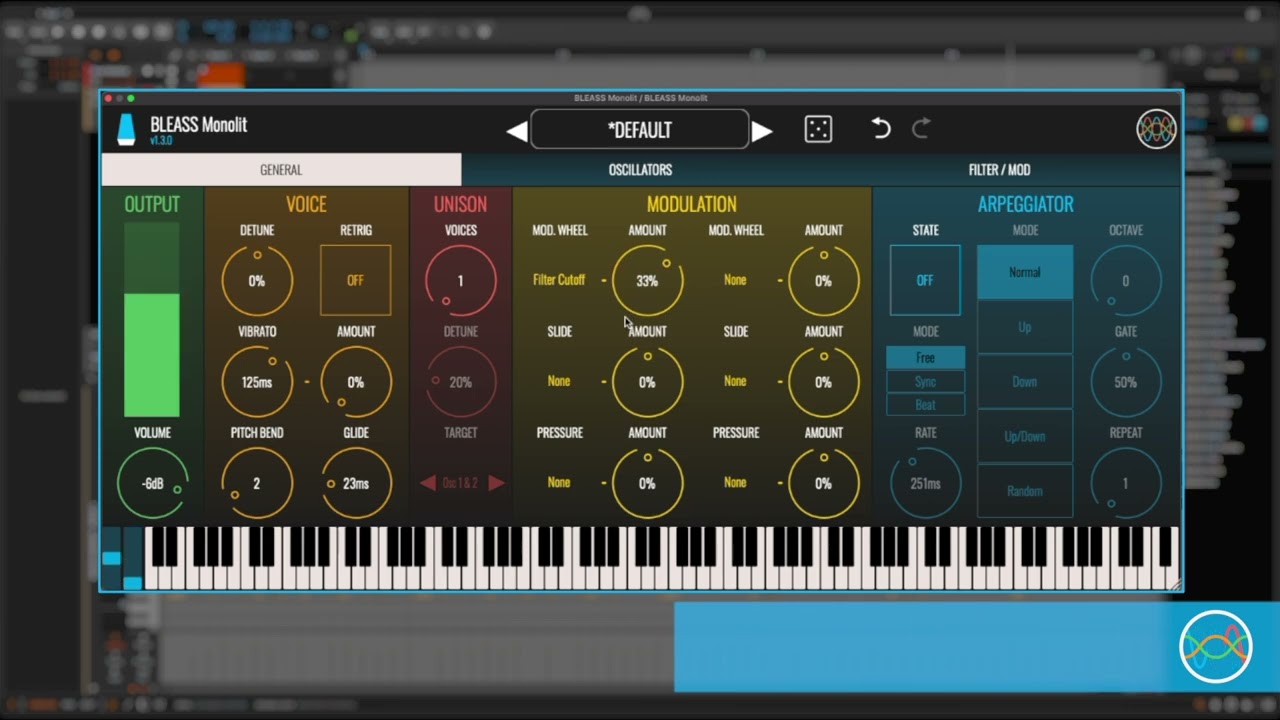Click the mod wheel strip beside keyboard
Viewport: 1280px width, 720px height.
point(132,558)
